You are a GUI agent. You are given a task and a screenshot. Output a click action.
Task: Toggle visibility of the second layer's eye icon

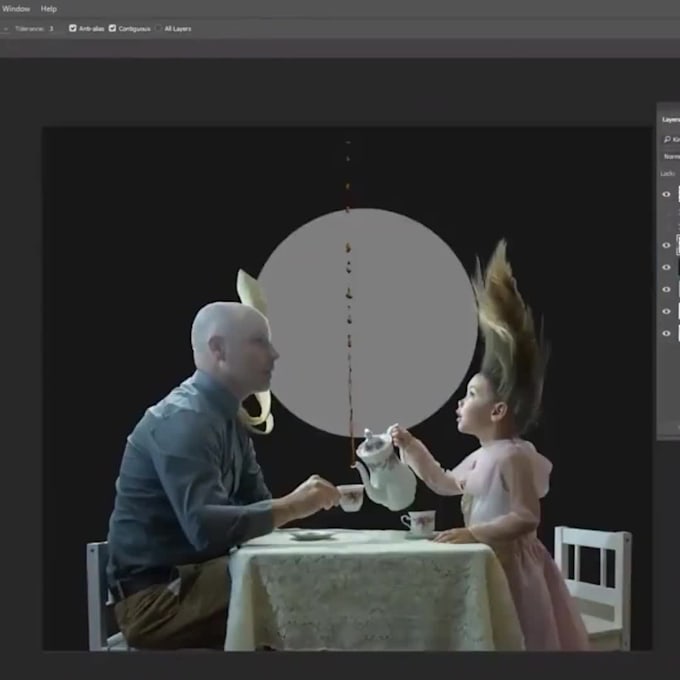point(667,245)
